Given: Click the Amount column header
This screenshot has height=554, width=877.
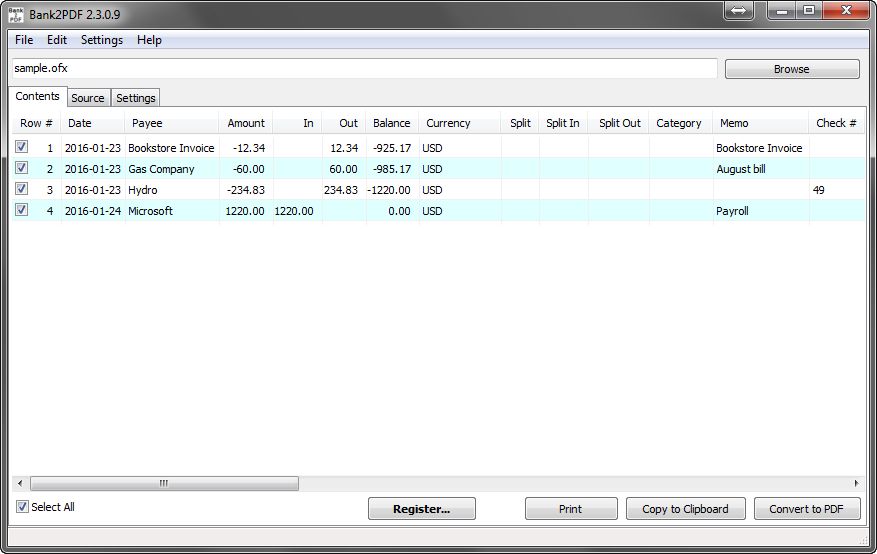Looking at the screenshot, I should 246,123.
